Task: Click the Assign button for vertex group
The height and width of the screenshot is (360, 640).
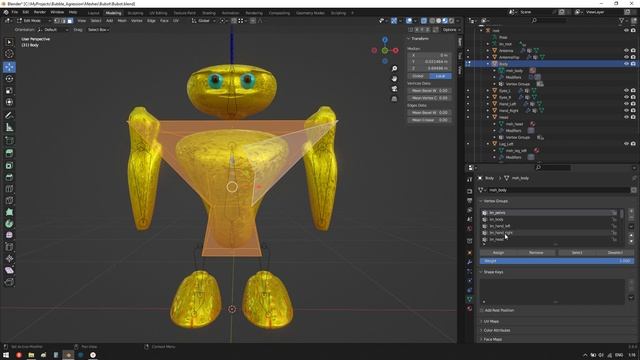Action: [498, 253]
